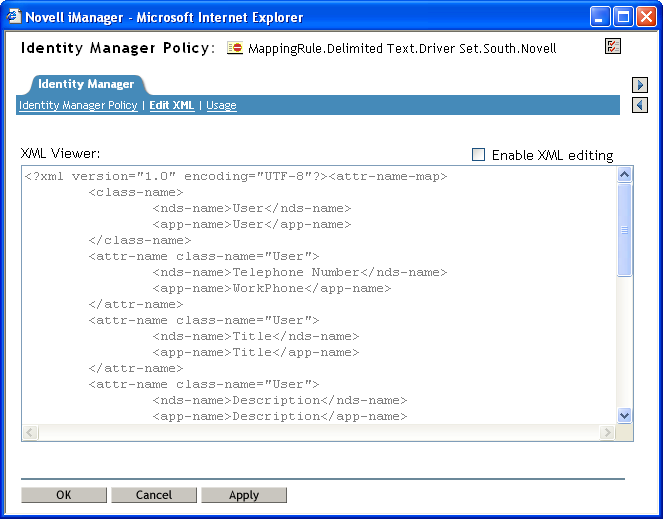Click the right arrow tab navigation button
This screenshot has width=663, height=519.
tap(640, 85)
